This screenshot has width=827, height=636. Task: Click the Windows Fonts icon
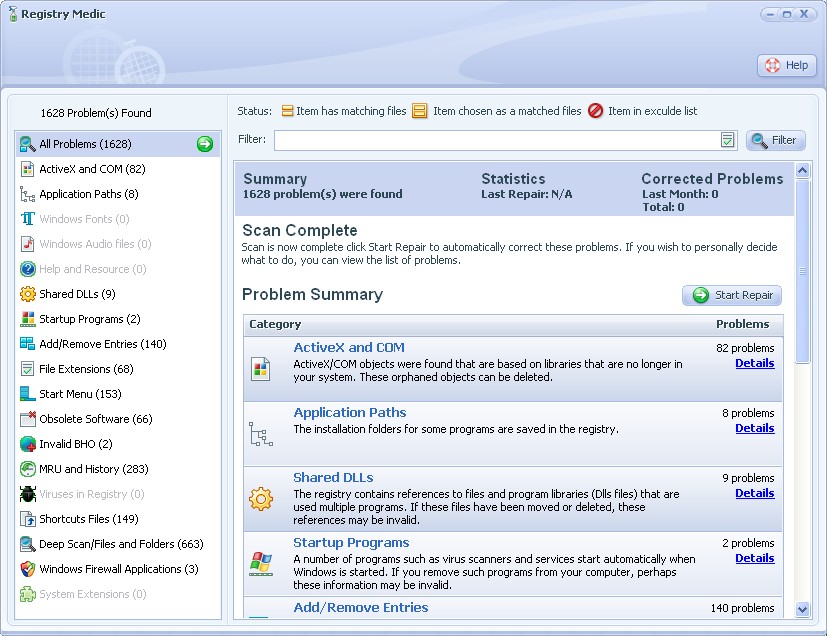[x=27, y=219]
